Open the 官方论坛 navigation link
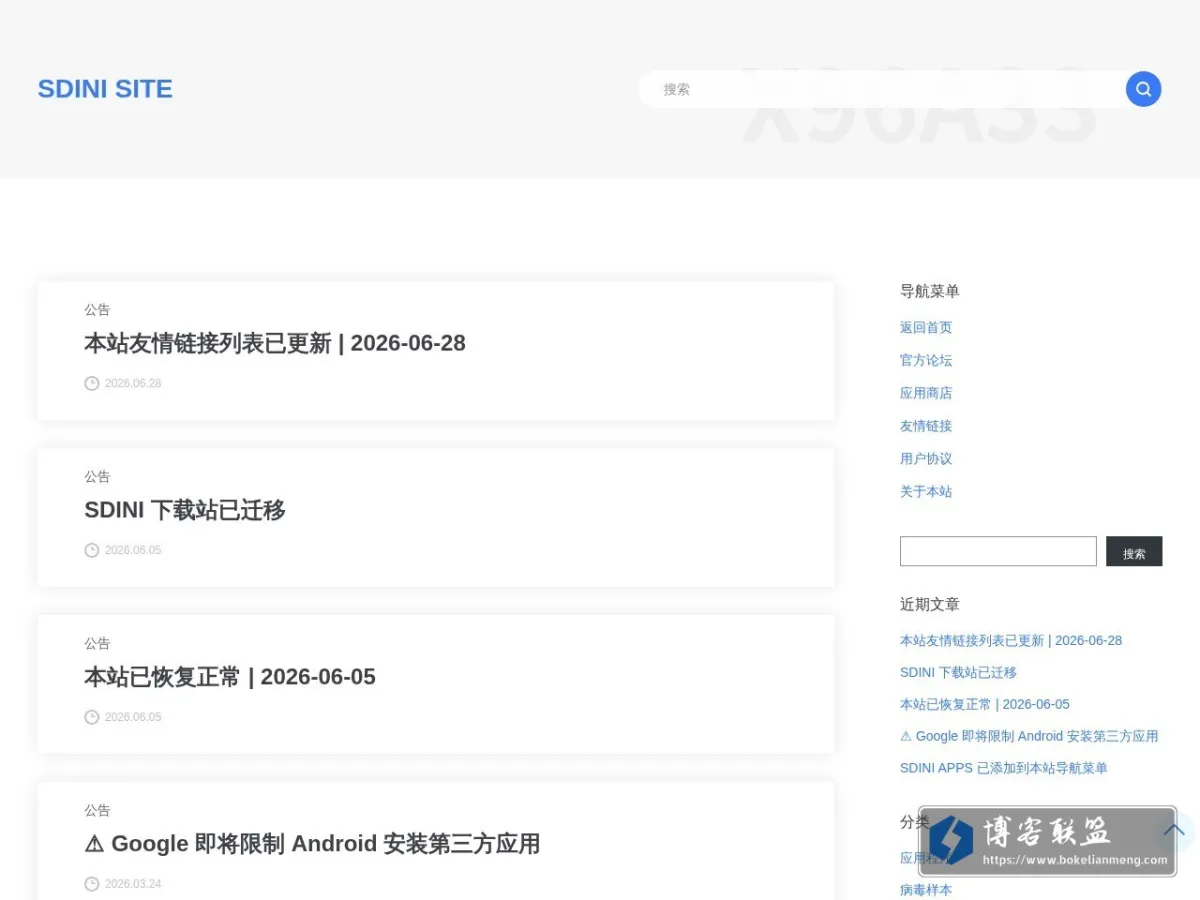The image size is (1200, 900). click(x=926, y=360)
